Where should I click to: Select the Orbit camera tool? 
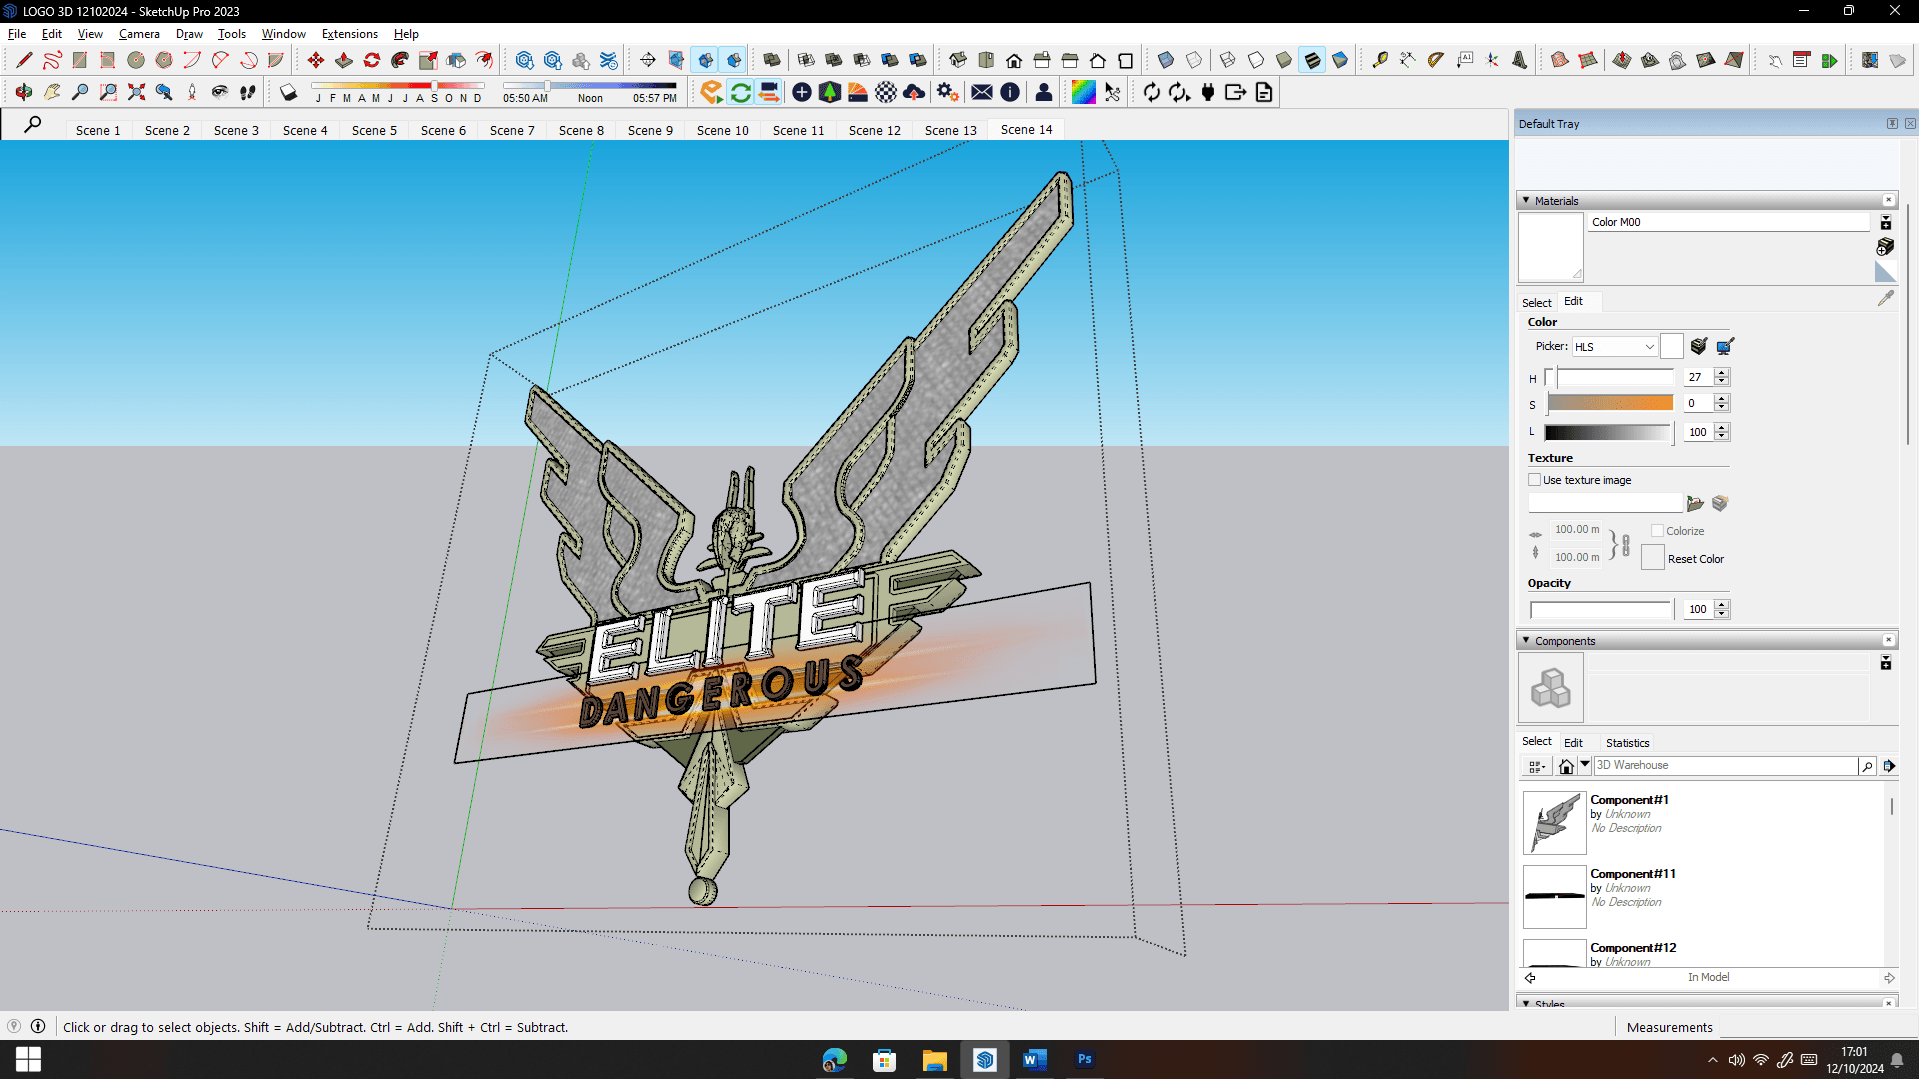(23, 93)
